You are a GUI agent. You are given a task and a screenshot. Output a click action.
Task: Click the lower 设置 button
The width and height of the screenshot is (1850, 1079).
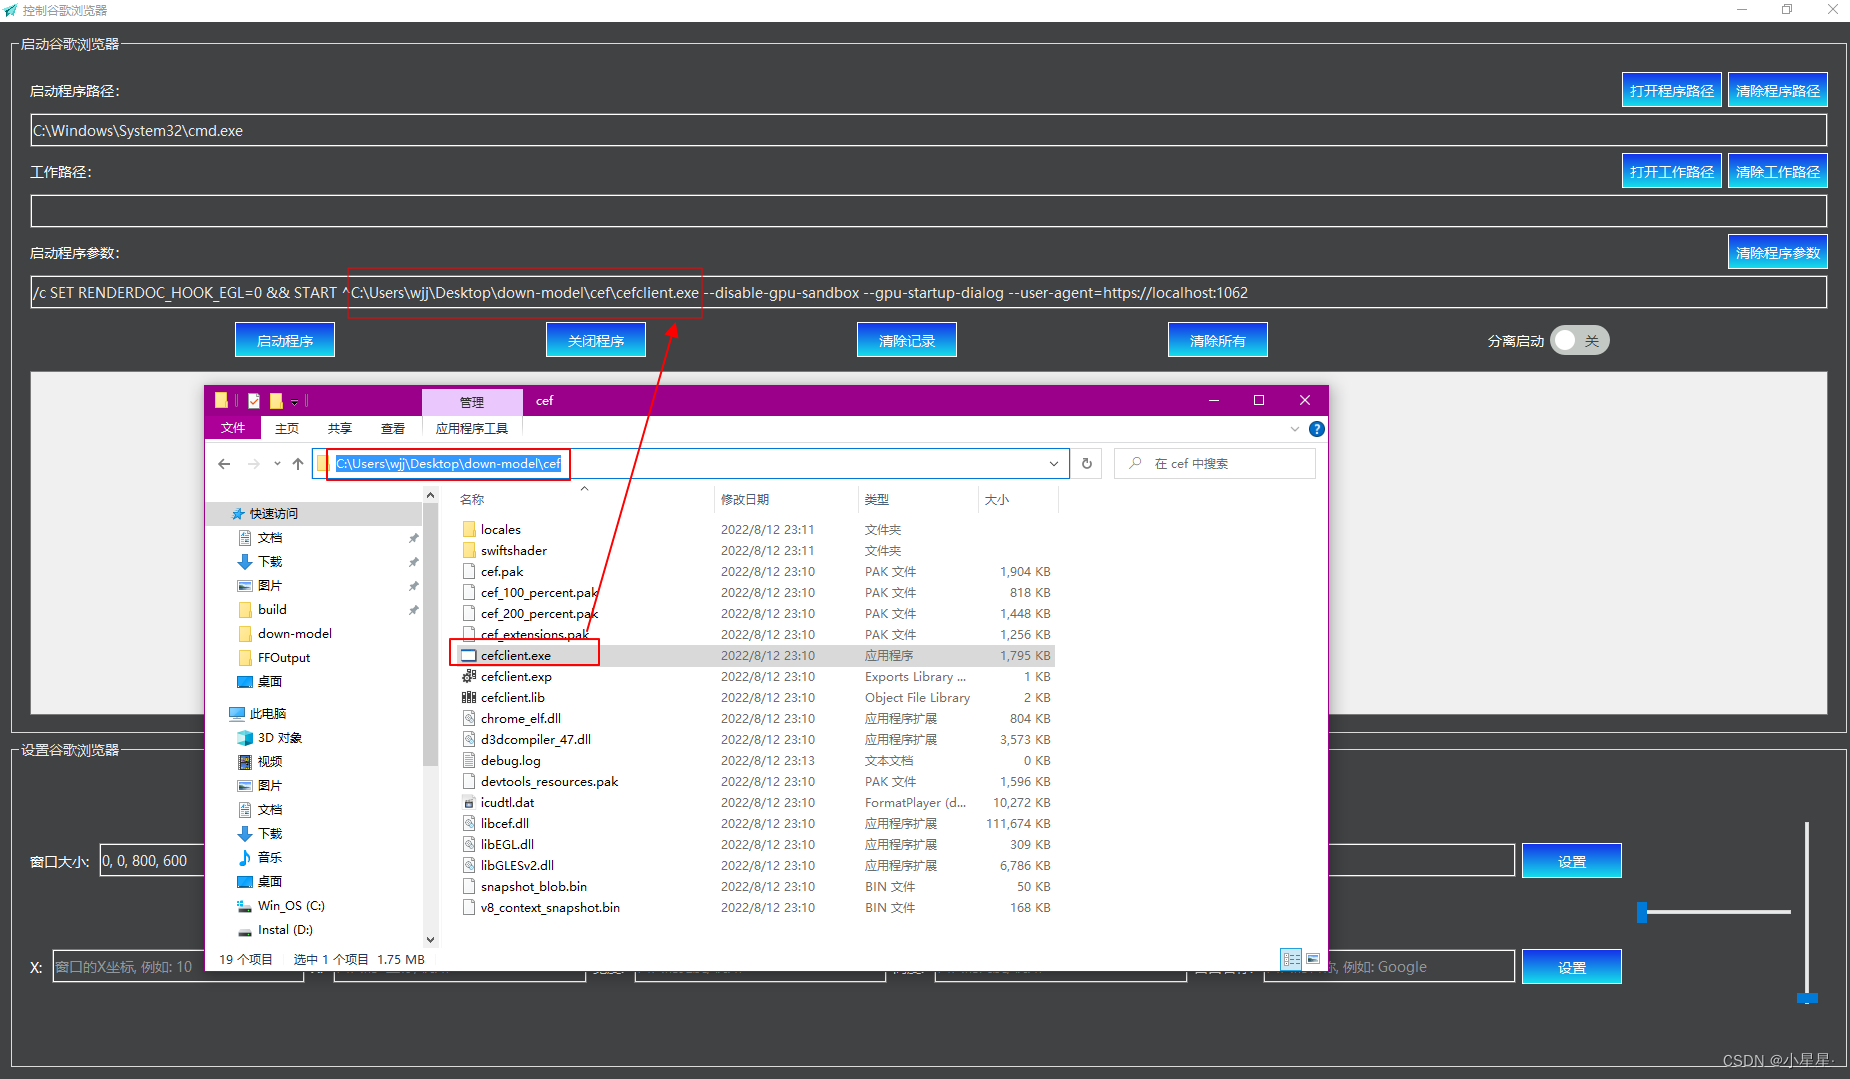click(1571, 966)
